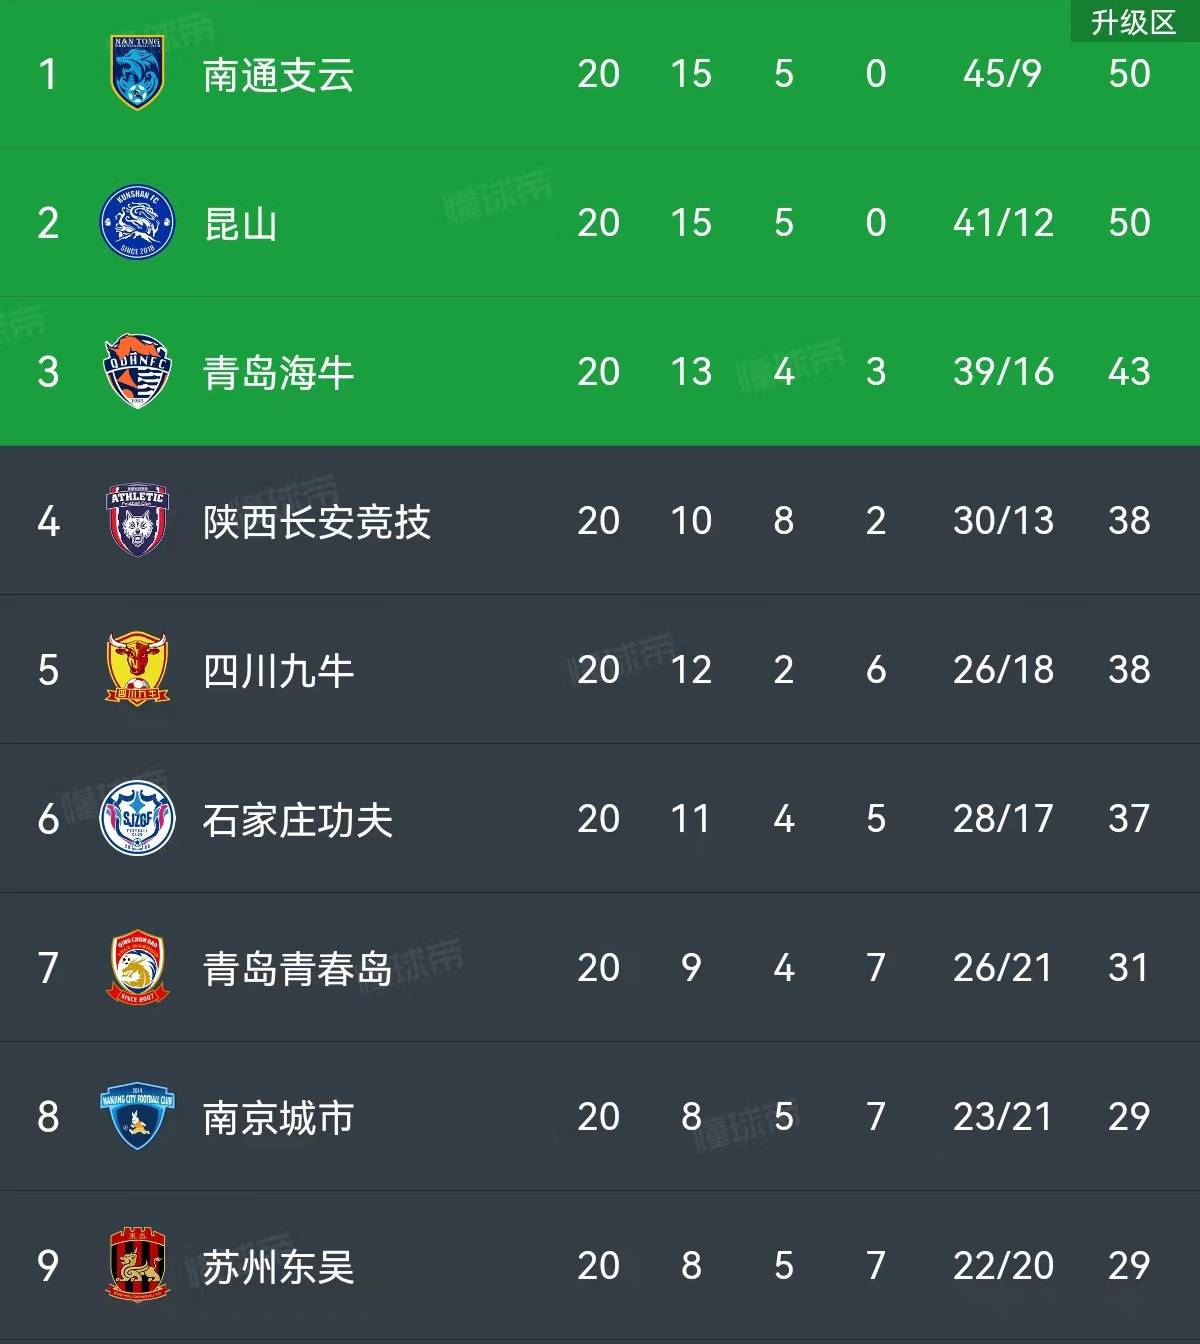Viewport: 1200px width, 1344px height.
Task: Select Shijiazhuang Gongfu SJZGF round badge
Action: tap(137, 818)
